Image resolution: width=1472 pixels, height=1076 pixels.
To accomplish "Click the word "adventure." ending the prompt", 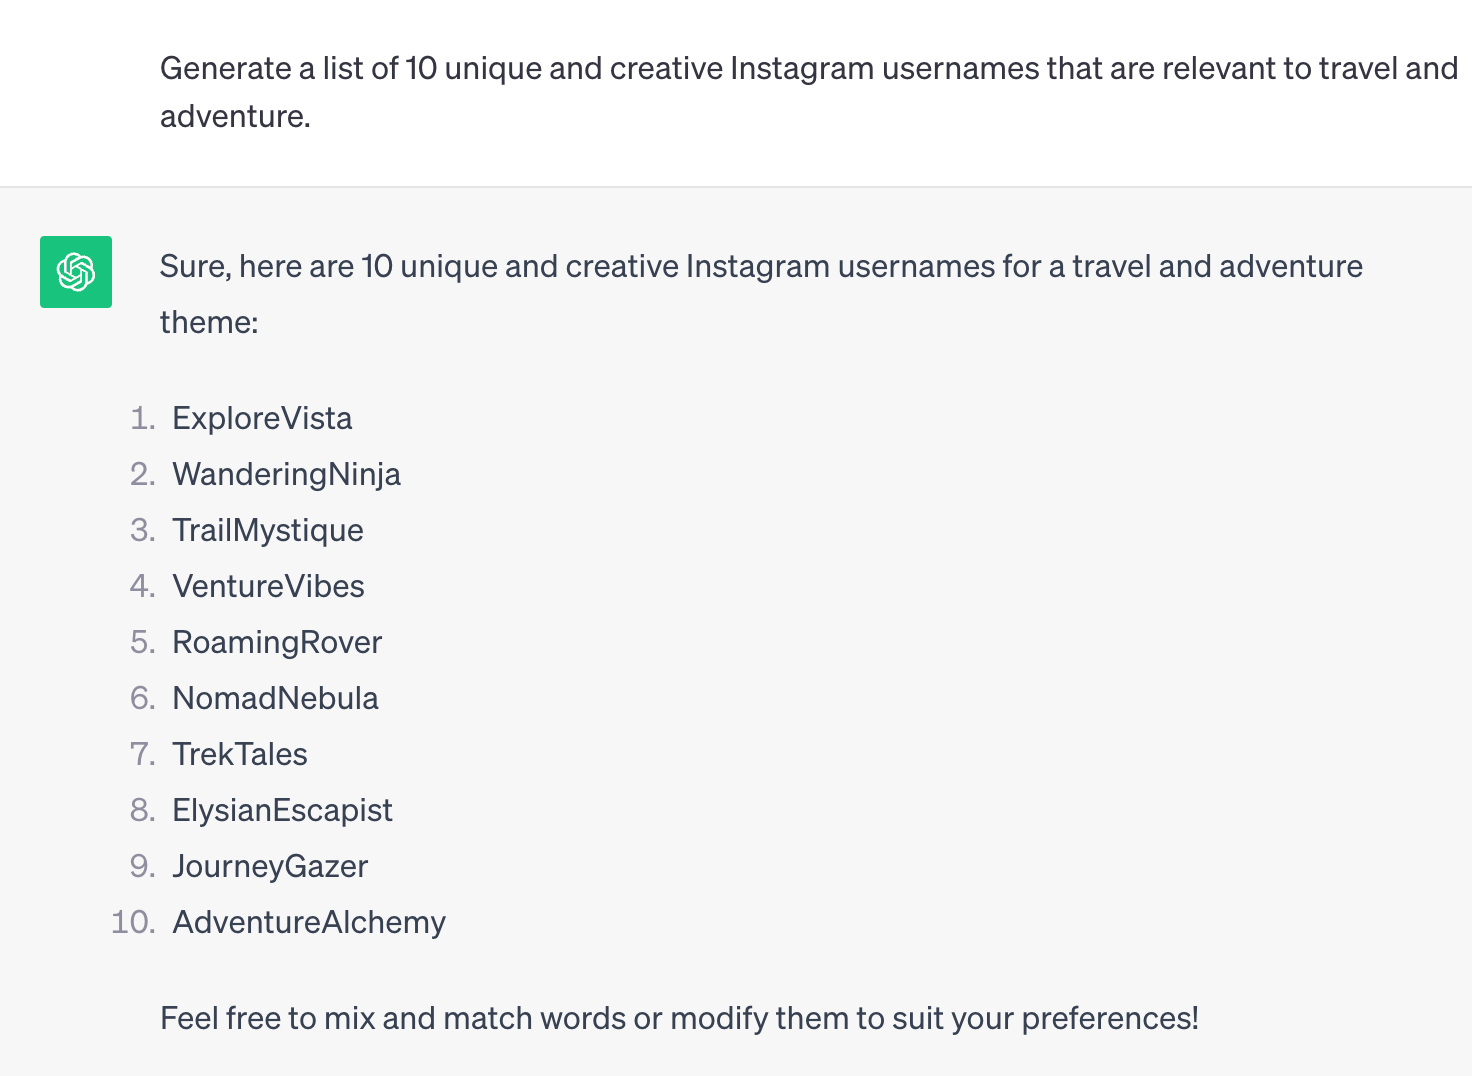I will coord(235,117).
